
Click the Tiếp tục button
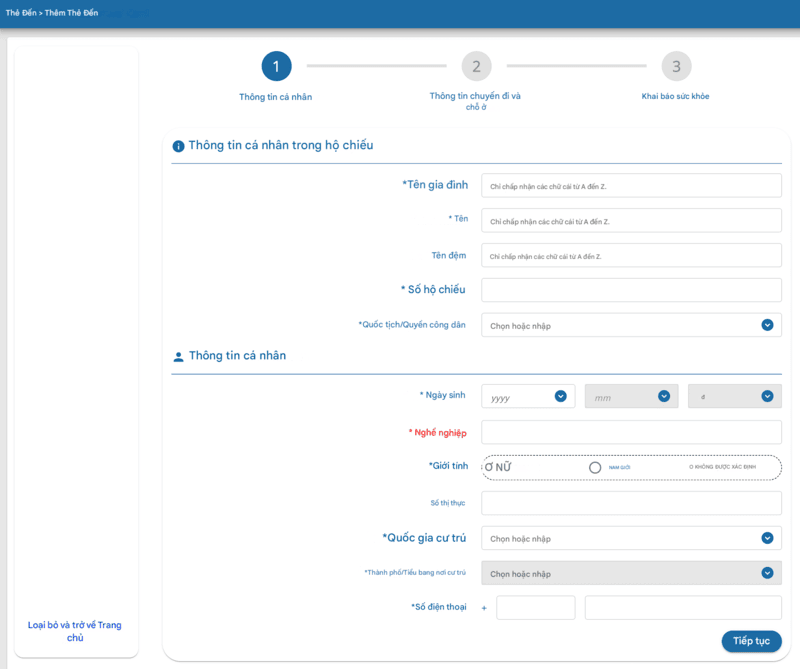[752, 641]
